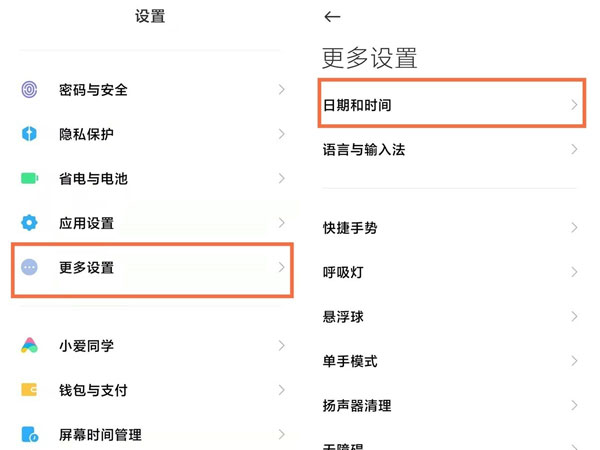The width and height of the screenshot is (600, 450).
Task: Expand the 扬声器清理 chevron arrow
Action: (575, 406)
